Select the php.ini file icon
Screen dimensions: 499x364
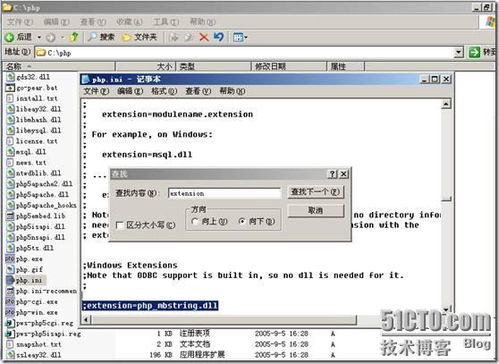11,280
